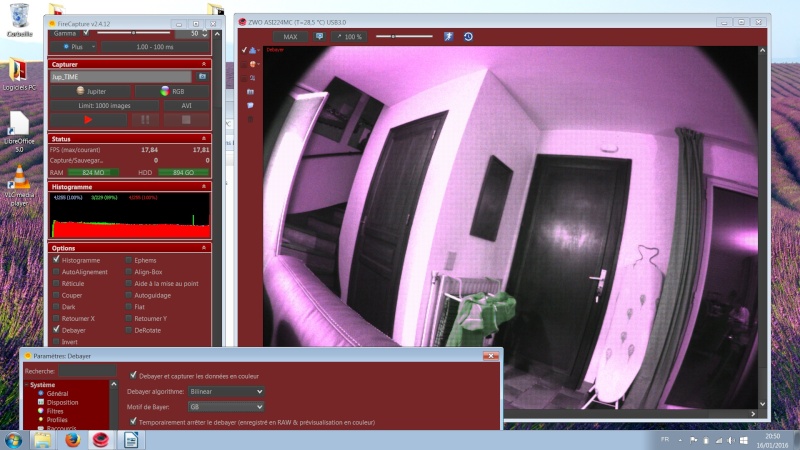Open File Explorer from the taskbar
800x450 pixels.
43,440
